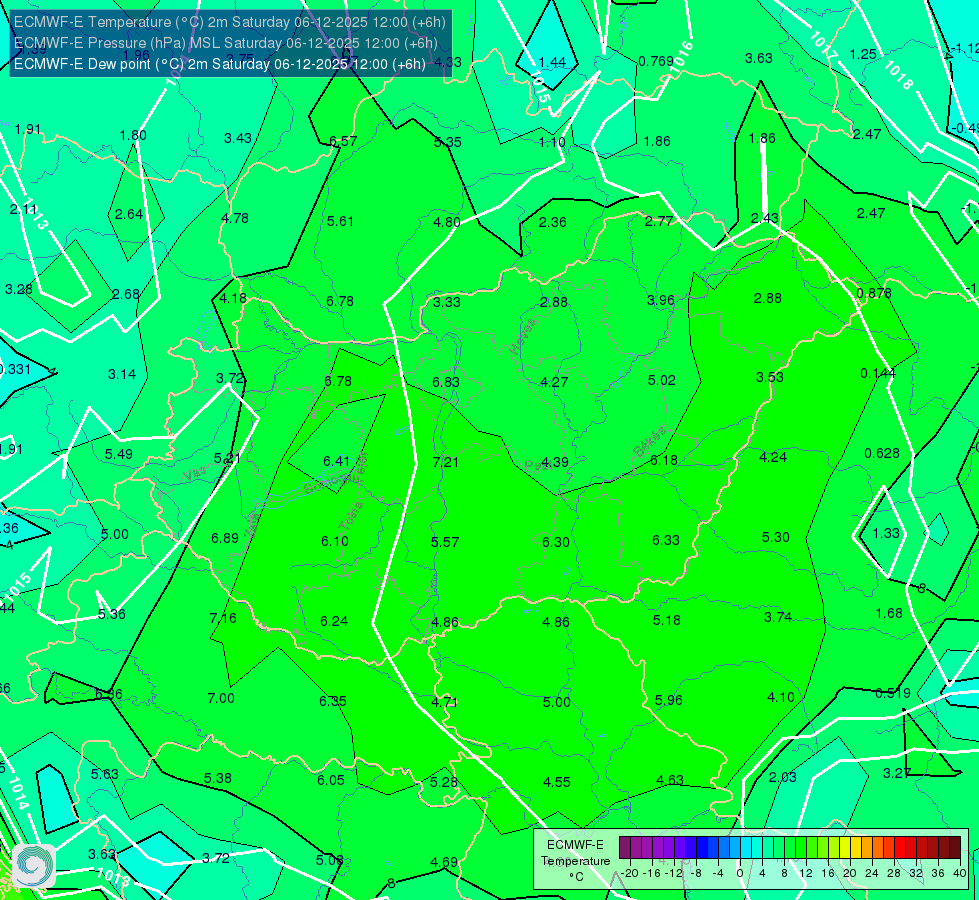Click the 6.24 temperature value

coord(334,621)
